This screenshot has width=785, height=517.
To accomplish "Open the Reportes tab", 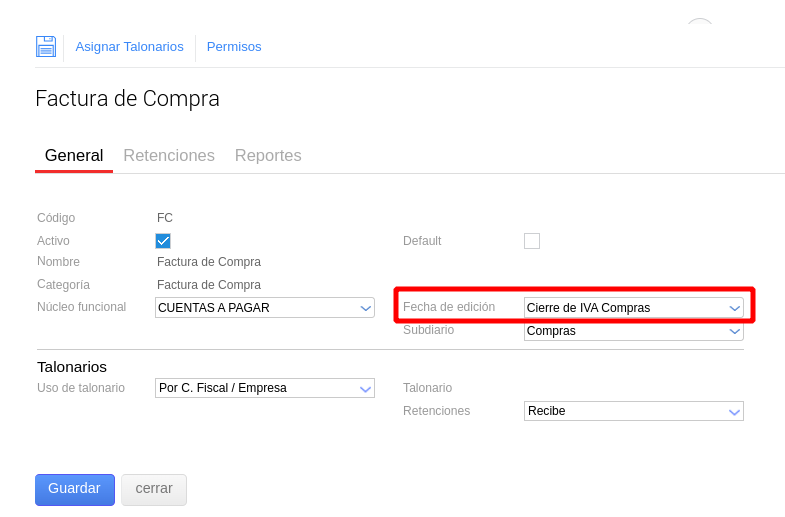I will pos(268,156).
